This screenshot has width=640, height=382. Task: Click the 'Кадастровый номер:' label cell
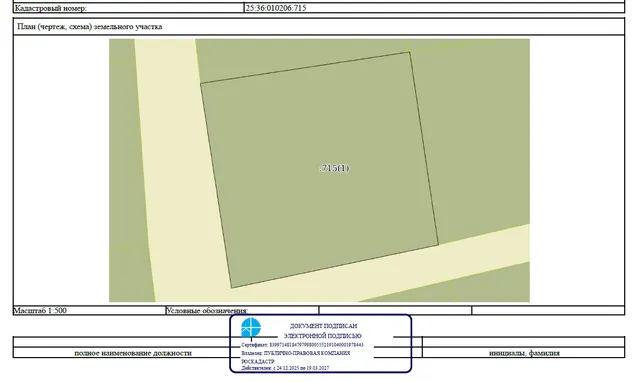(128, 8)
